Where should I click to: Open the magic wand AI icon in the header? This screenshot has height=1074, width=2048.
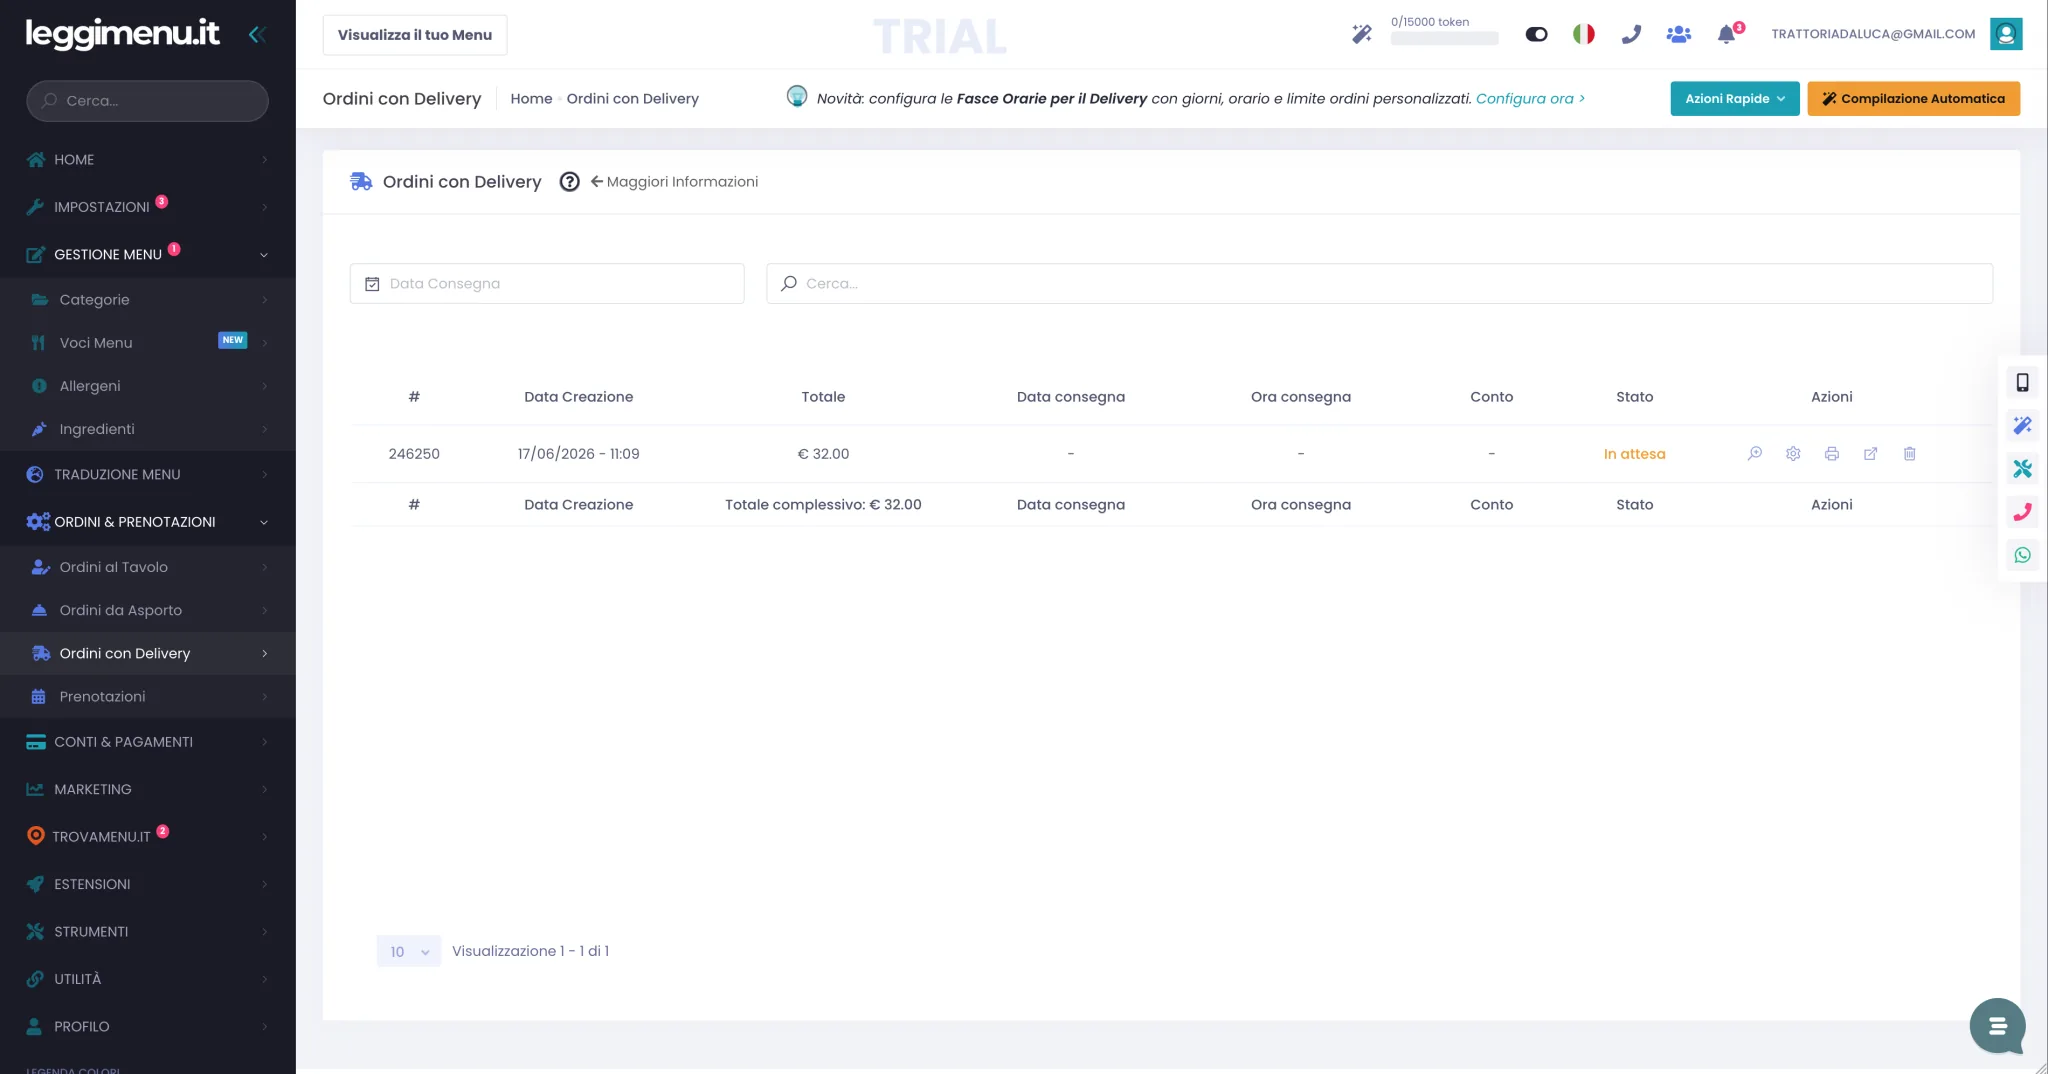pyautogui.click(x=1361, y=34)
